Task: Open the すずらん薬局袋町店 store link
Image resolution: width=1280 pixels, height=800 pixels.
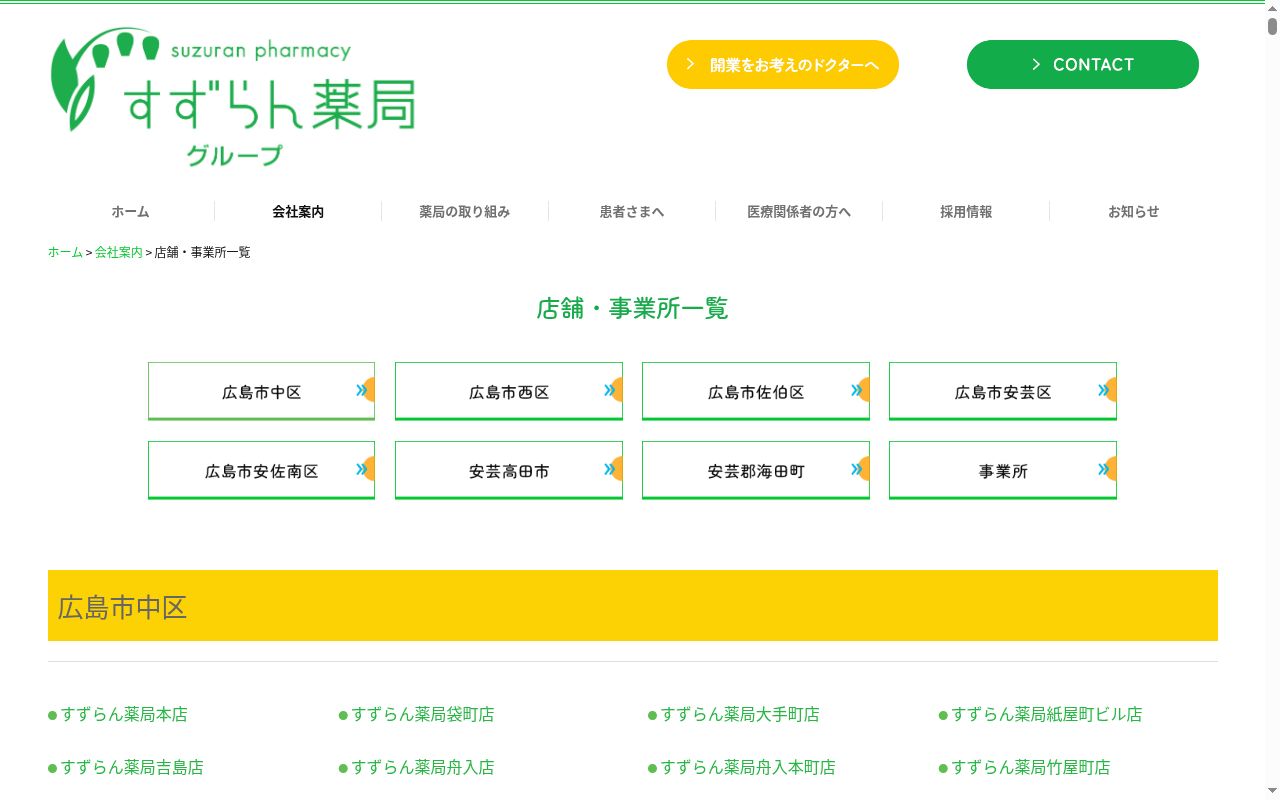Action: point(423,715)
